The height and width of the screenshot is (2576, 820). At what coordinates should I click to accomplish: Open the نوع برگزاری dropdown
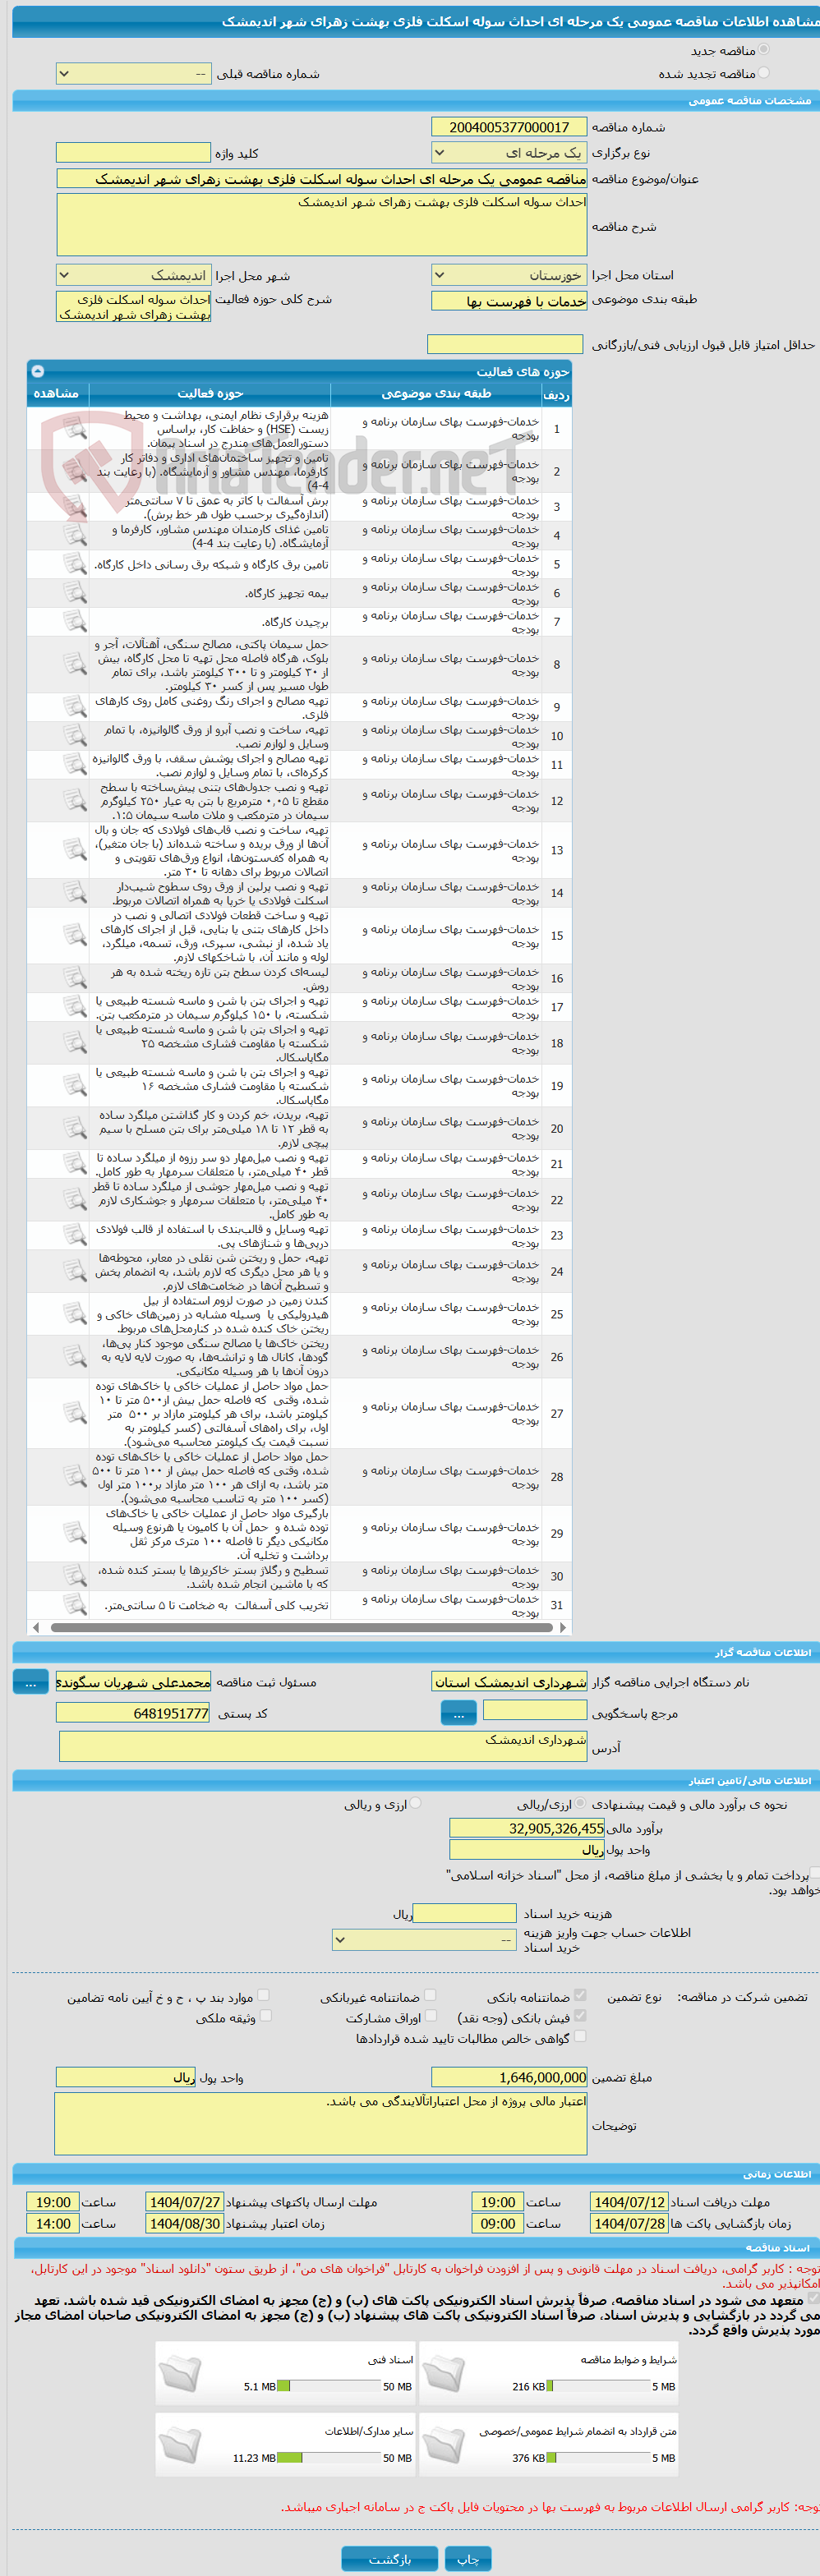click(509, 152)
